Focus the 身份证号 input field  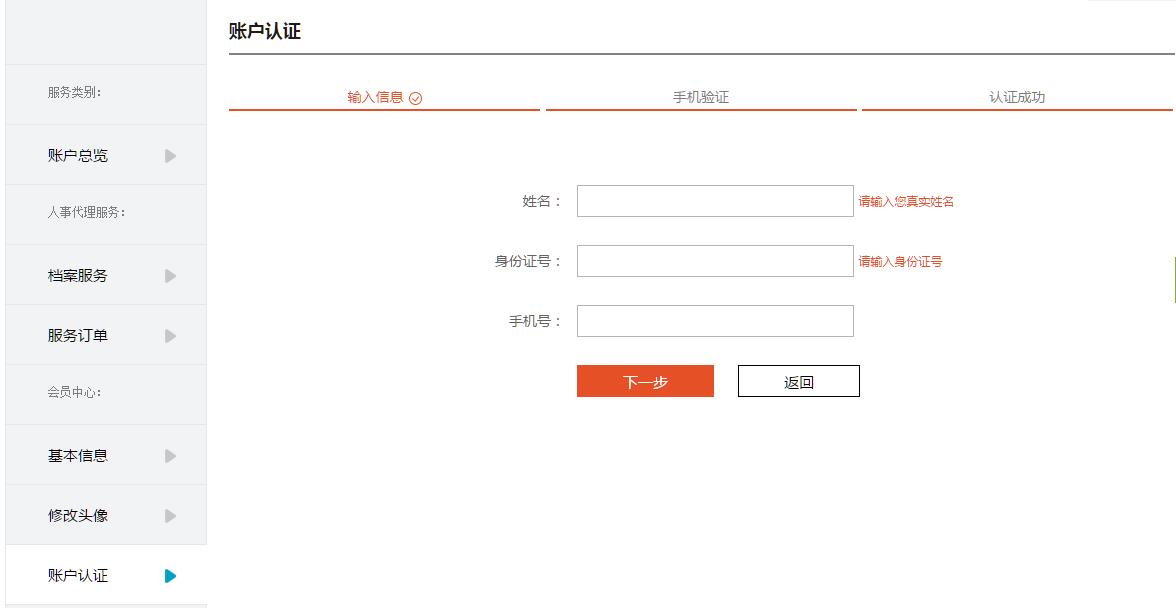(715, 261)
